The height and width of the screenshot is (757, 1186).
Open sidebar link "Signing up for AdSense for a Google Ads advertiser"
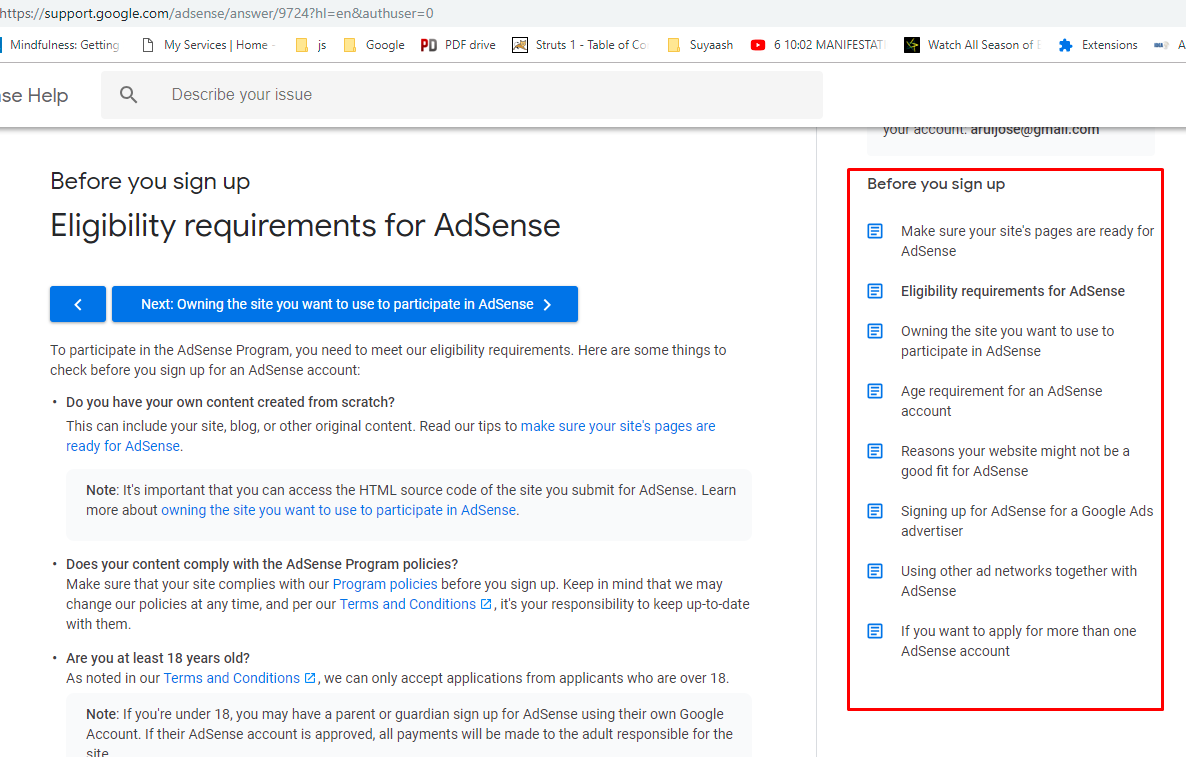[1027, 521]
